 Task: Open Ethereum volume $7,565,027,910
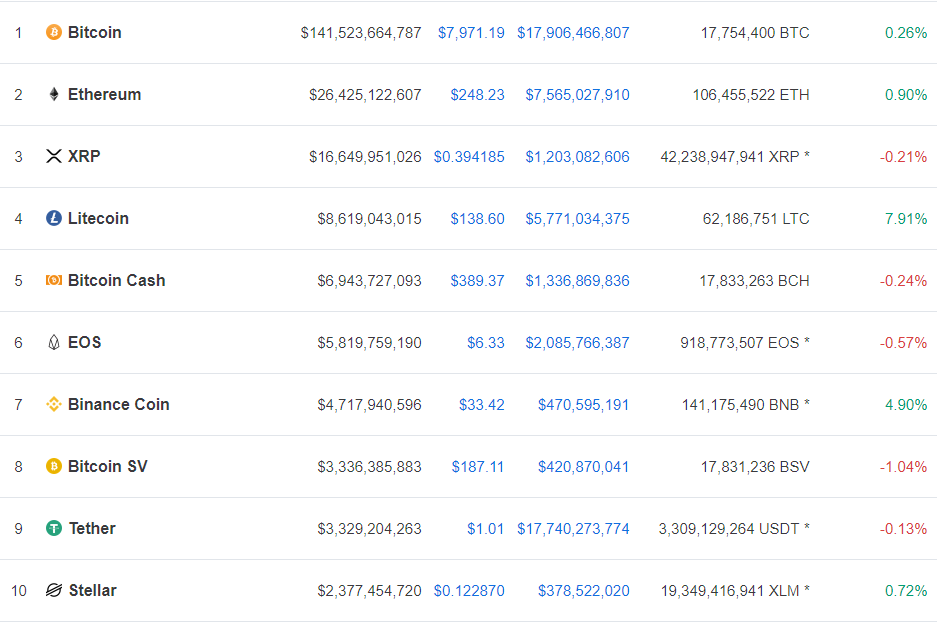(577, 95)
